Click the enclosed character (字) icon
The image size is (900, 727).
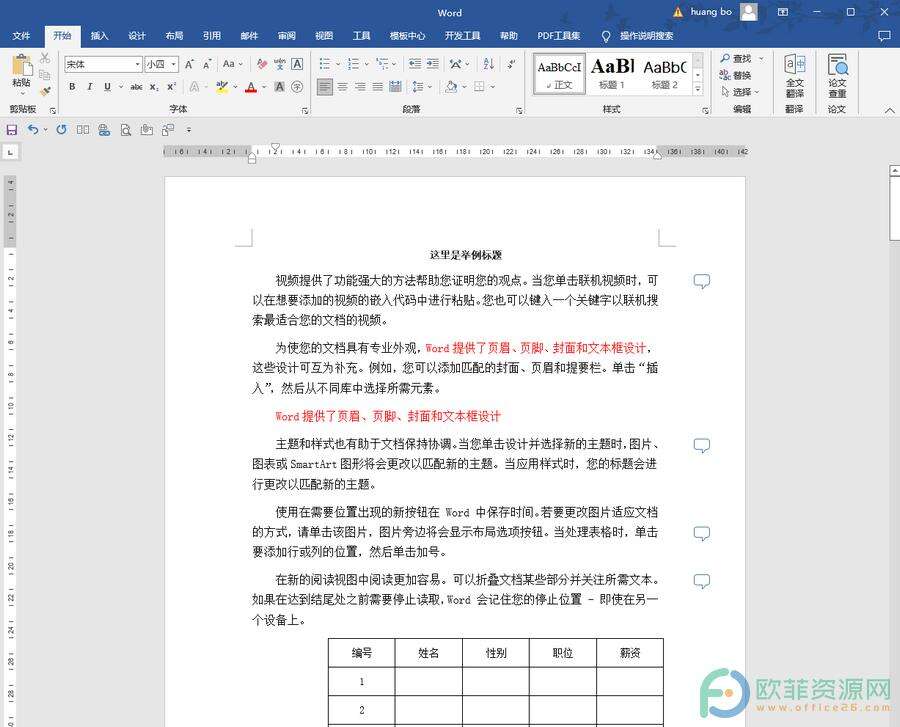point(297,87)
